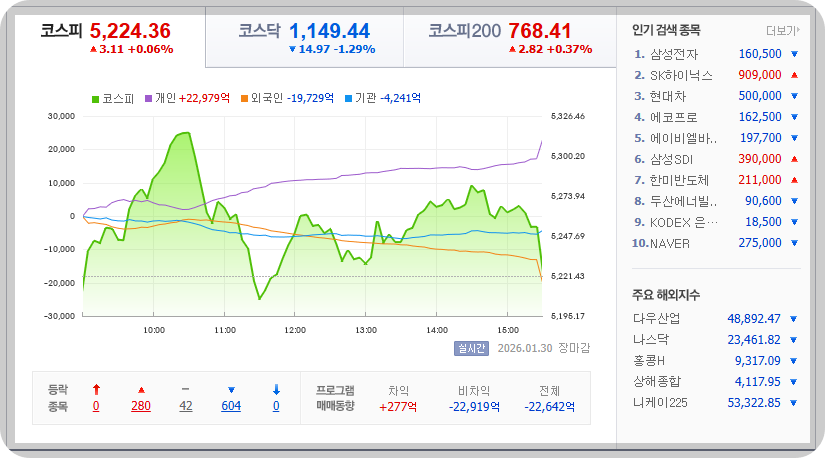Open the lower-limit stocks count 0

coord(276,406)
